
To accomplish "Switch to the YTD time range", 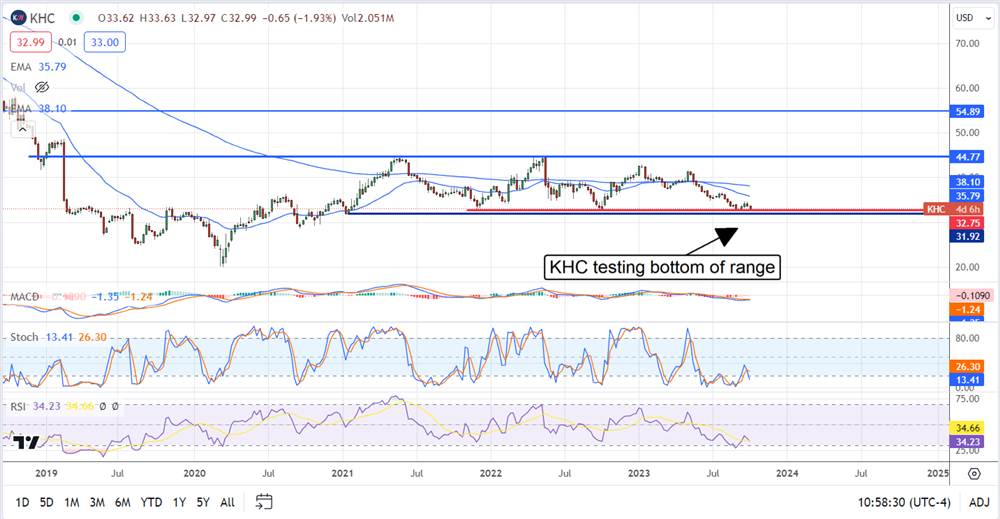I will [x=152, y=501].
